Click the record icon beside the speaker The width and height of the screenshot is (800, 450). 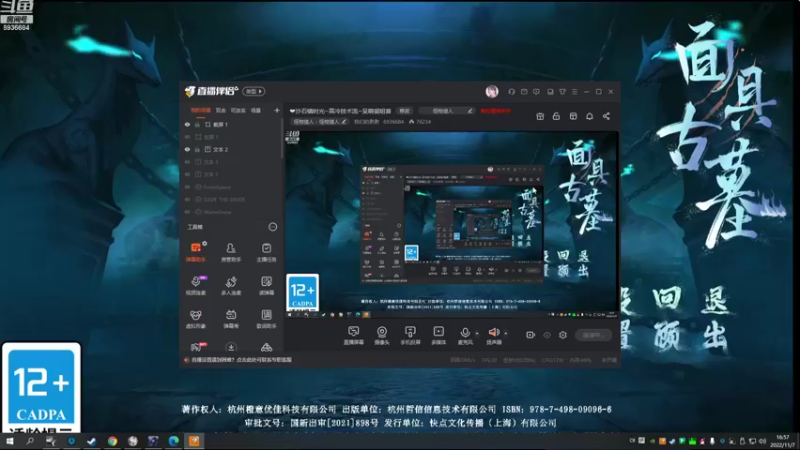[x=530, y=335]
